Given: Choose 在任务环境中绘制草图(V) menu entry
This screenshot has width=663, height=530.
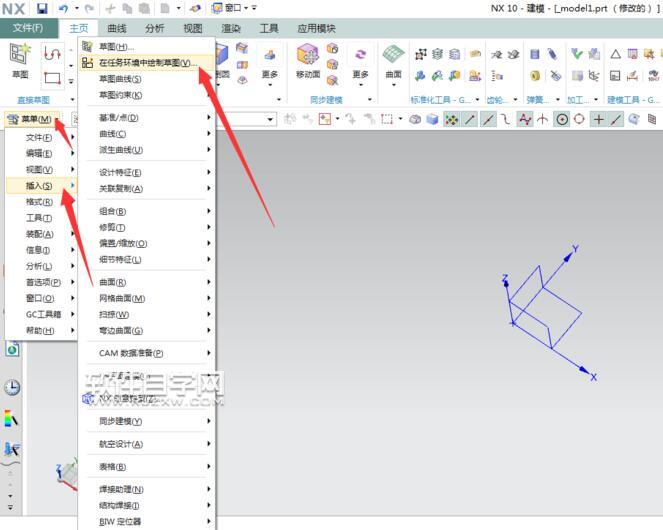Looking at the screenshot, I should 147,63.
